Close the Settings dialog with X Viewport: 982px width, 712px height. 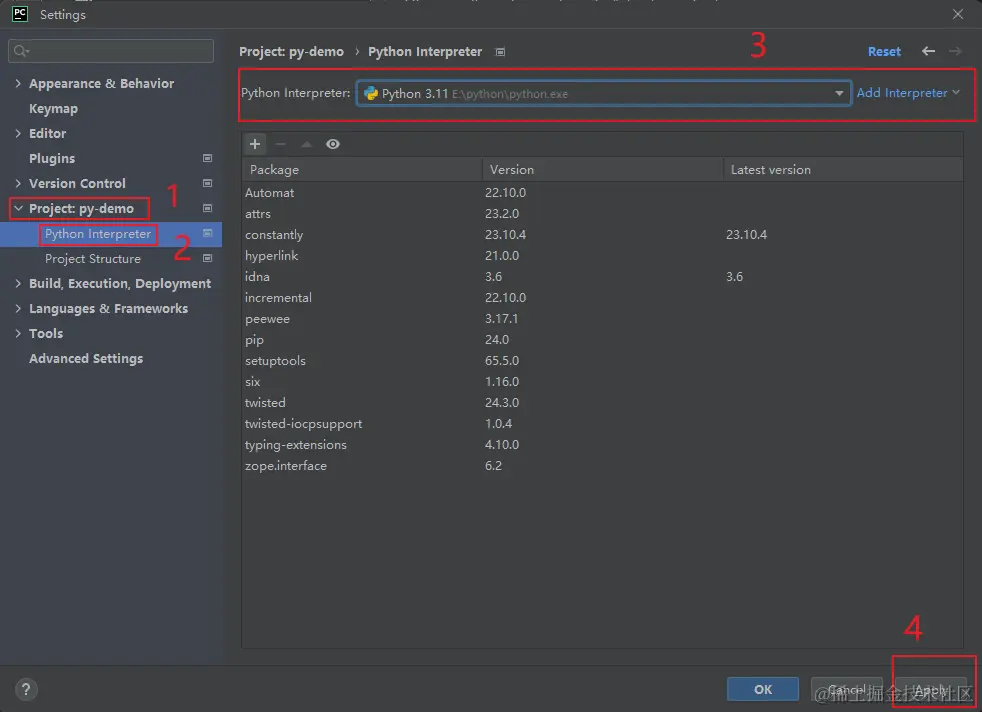coord(958,14)
